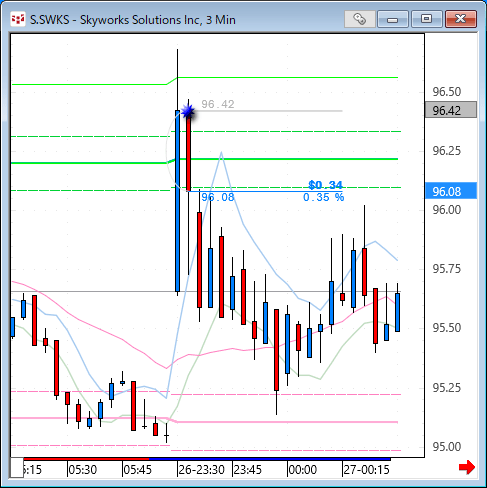Click the gray 96.42 text near the star
Viewport: 487px width, 488px height.
pos(218,104)
